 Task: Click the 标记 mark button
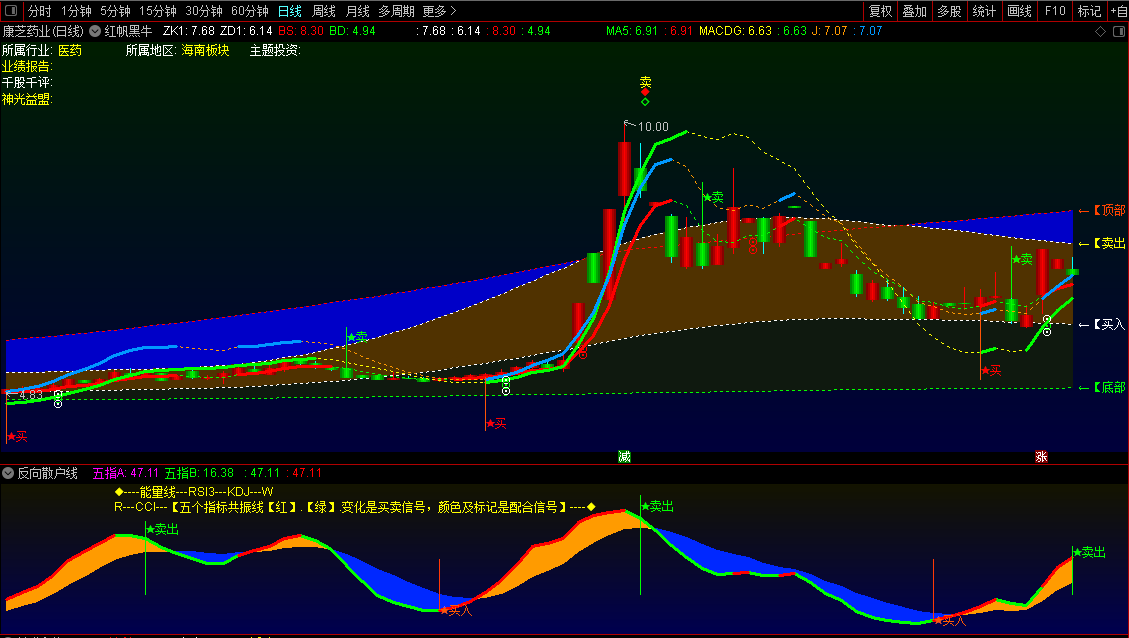(1089, 12)
